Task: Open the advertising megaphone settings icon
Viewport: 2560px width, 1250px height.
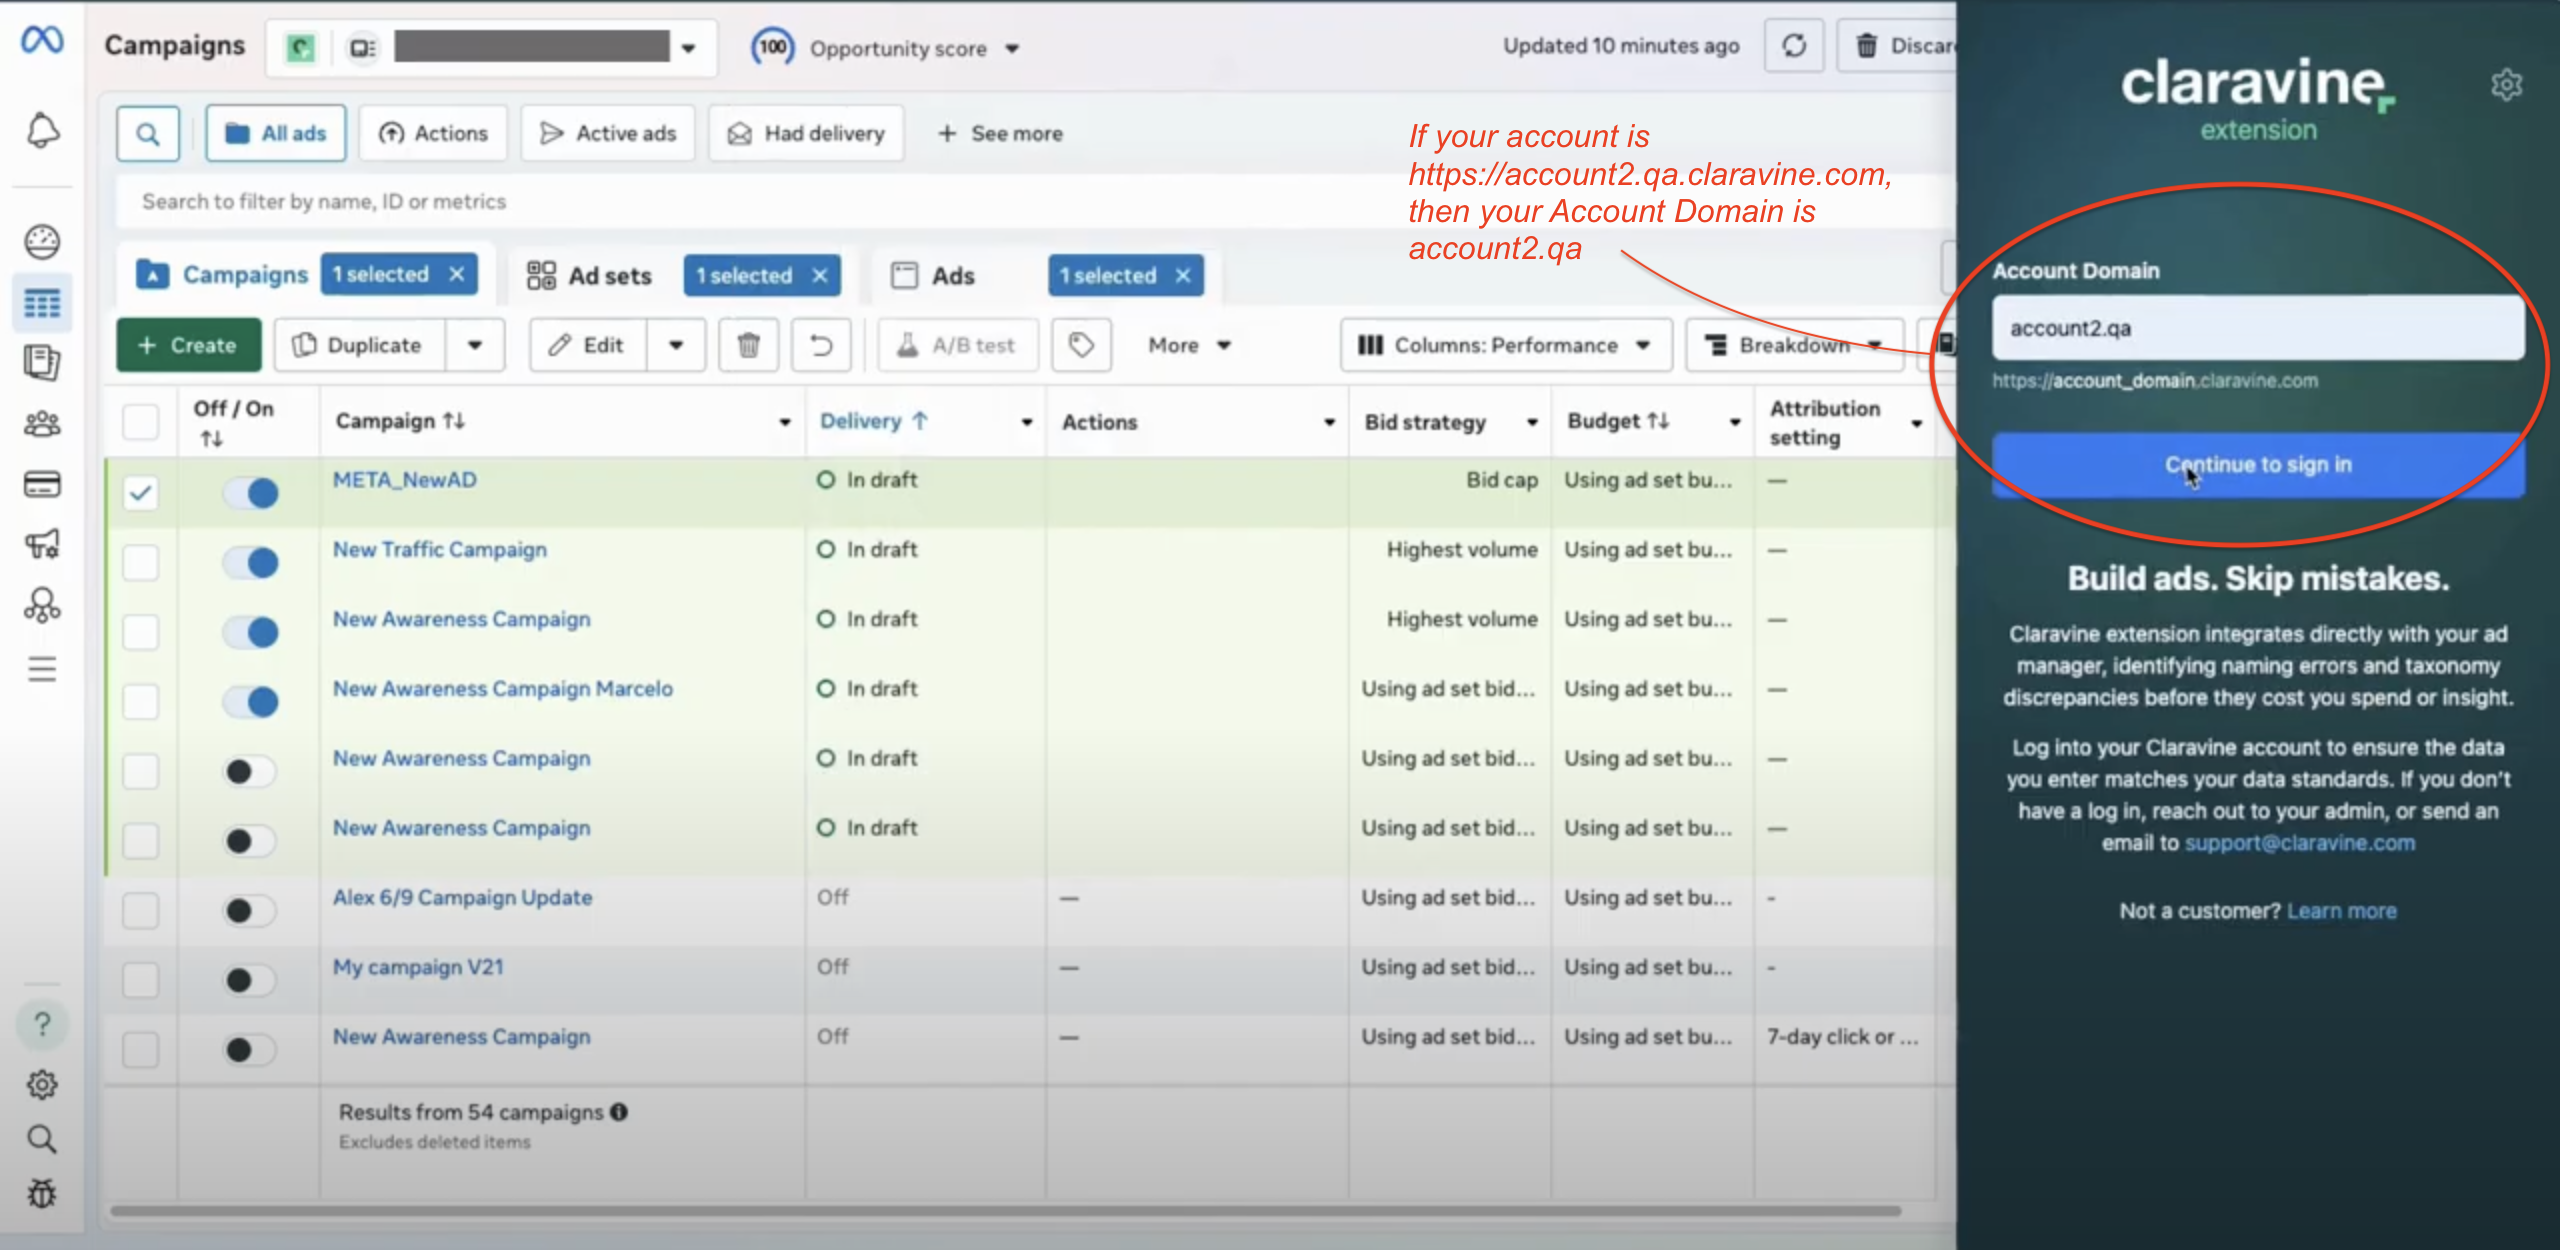Action: click(42, 545)
